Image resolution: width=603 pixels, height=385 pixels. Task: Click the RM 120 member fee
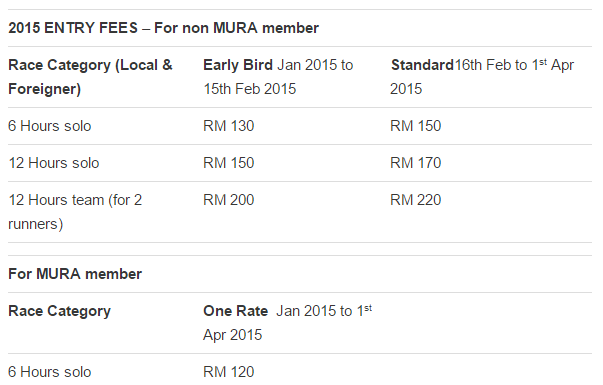pyautogui.click(x=228, y=372)
